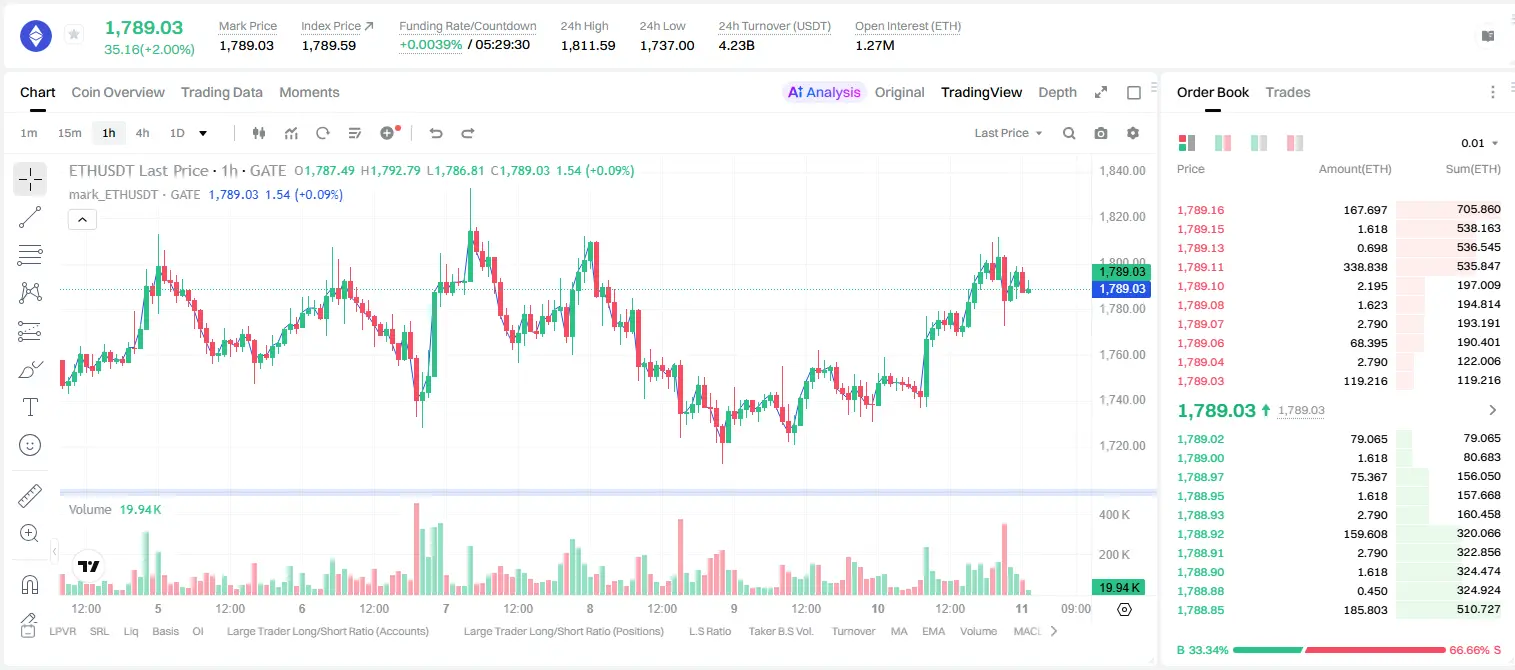Select the 1,789.16 ask price row
This screenshot has height=670, width=1515.
pos(1338,210)
